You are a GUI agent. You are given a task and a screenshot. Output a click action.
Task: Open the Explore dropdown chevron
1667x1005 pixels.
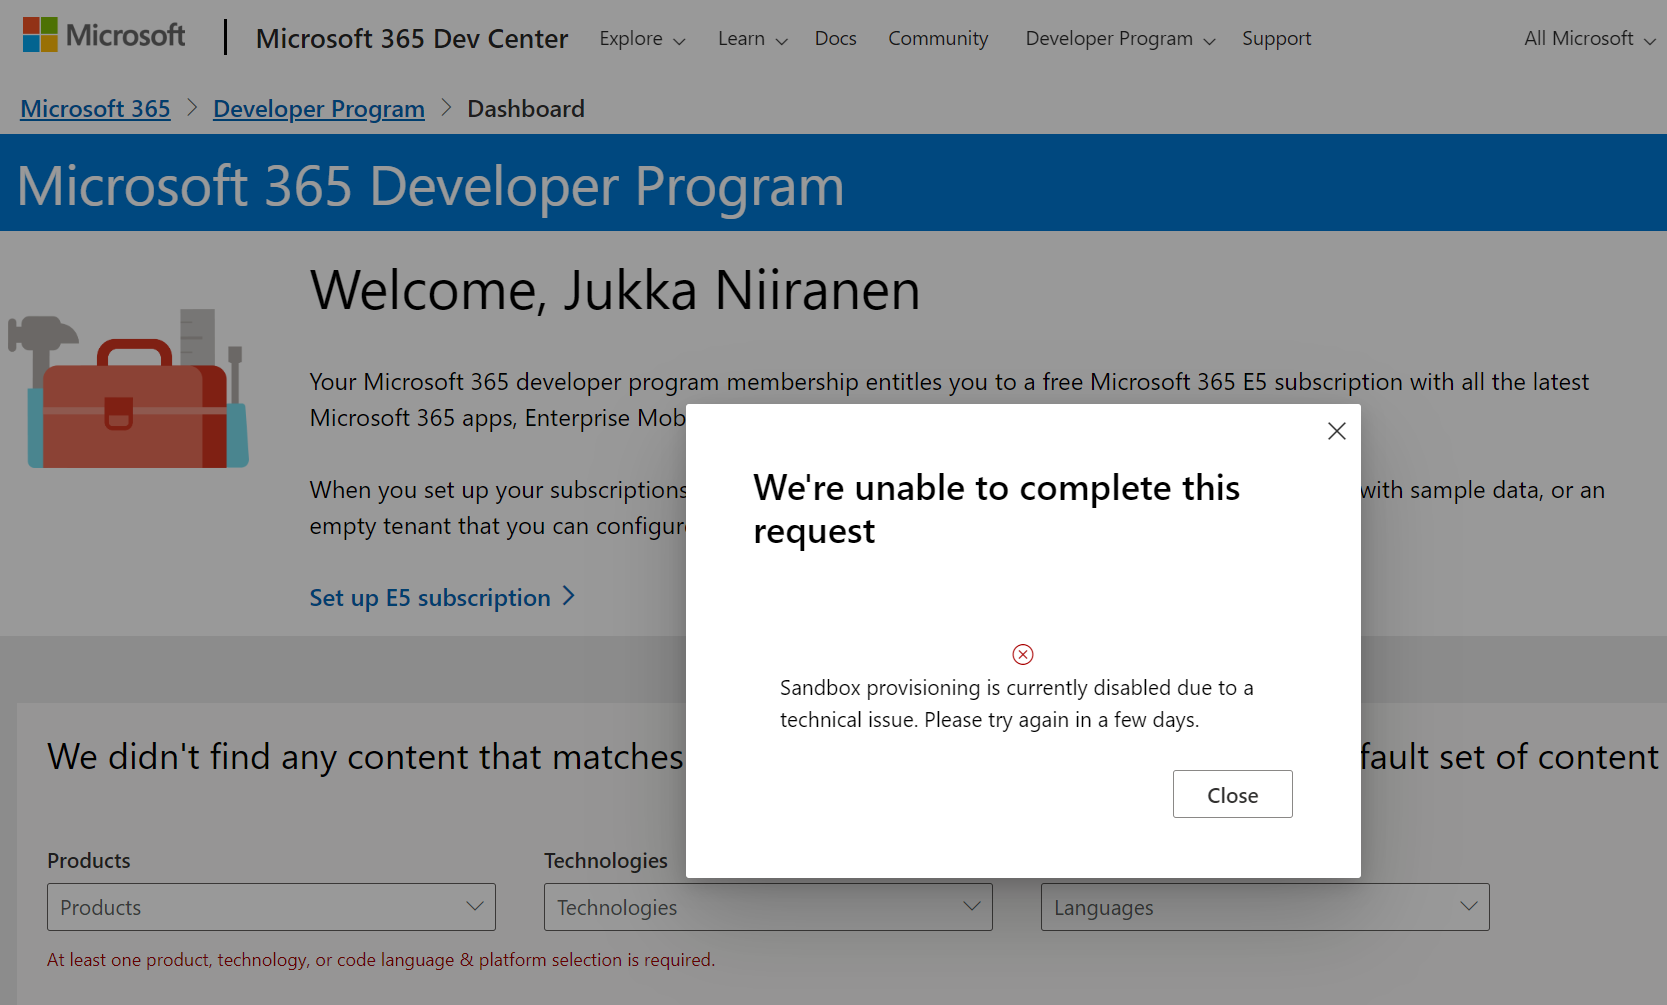(679, 41)
